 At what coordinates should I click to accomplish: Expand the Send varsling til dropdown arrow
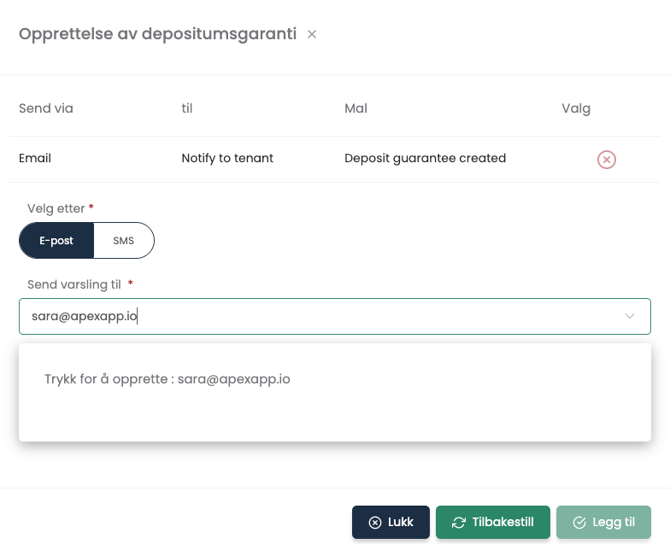(630, 316)
